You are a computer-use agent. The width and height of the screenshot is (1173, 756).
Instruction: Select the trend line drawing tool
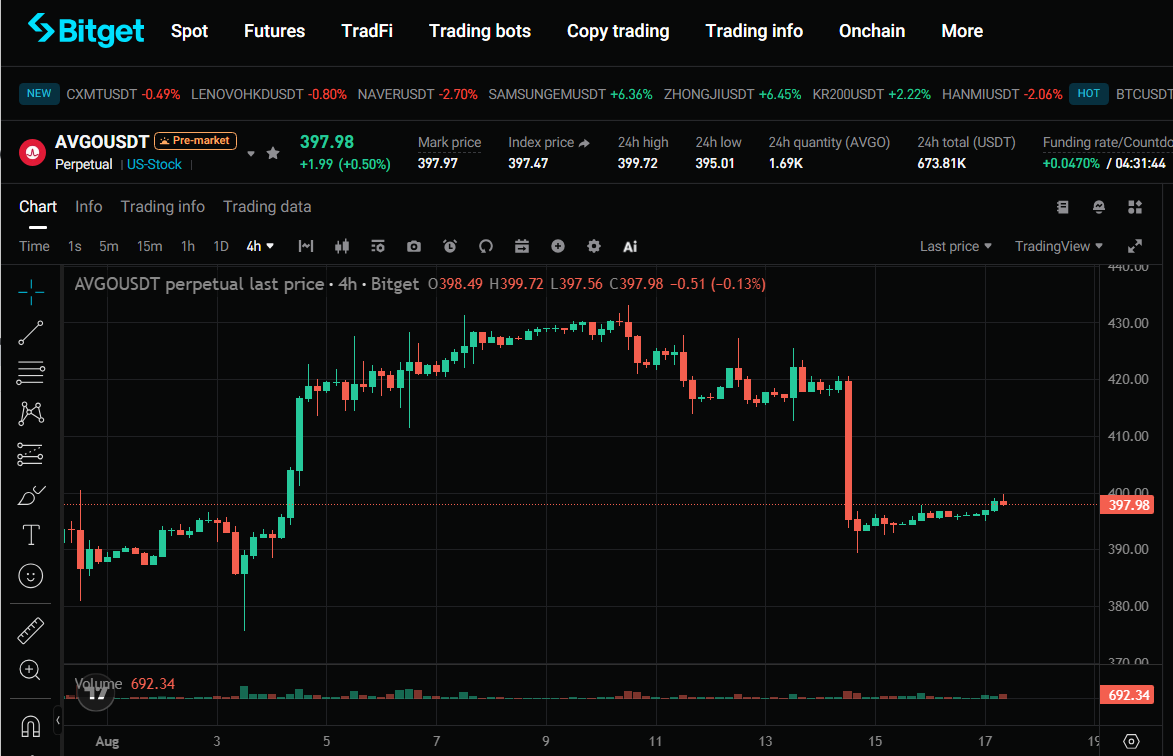click(31, 333)
